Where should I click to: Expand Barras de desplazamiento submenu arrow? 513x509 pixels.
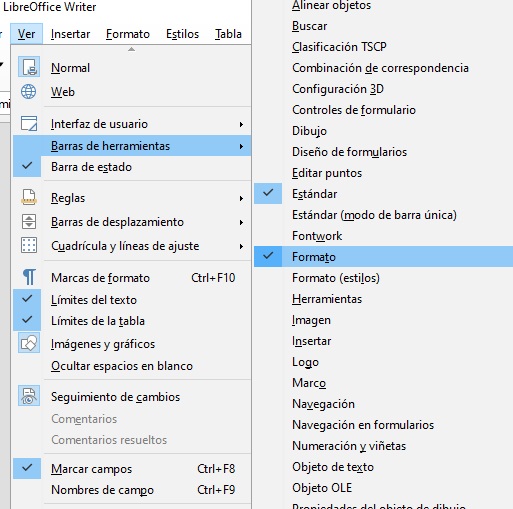[x=241, y=222]
